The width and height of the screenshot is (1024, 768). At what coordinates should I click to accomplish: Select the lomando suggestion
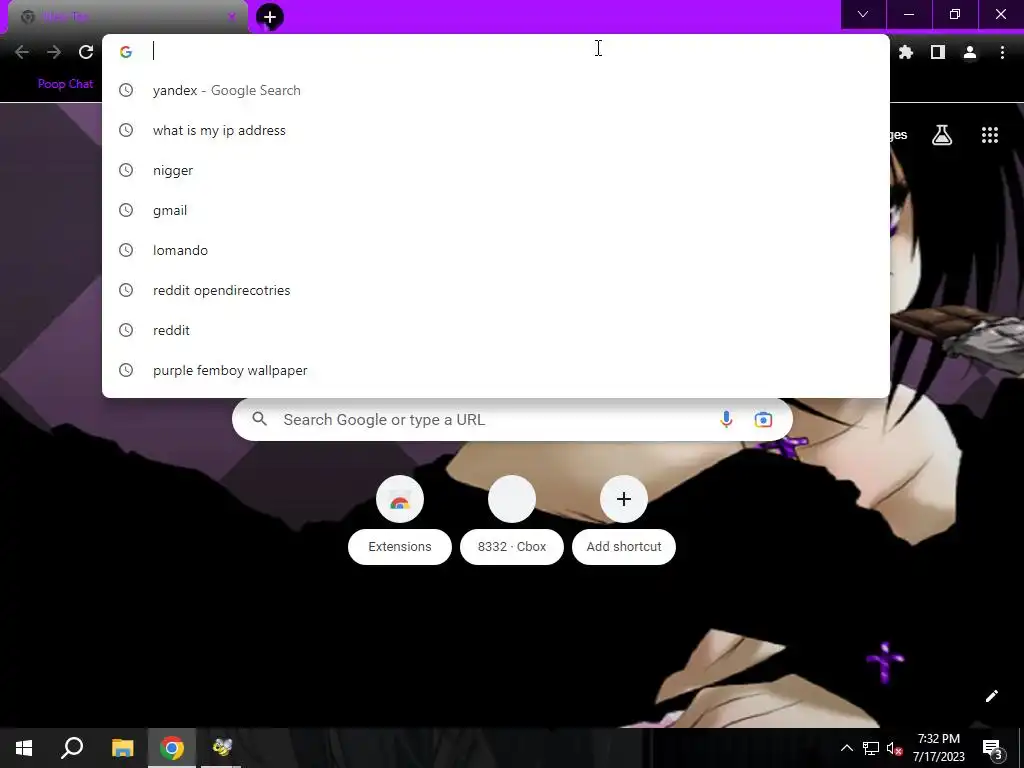coord(496,250)
